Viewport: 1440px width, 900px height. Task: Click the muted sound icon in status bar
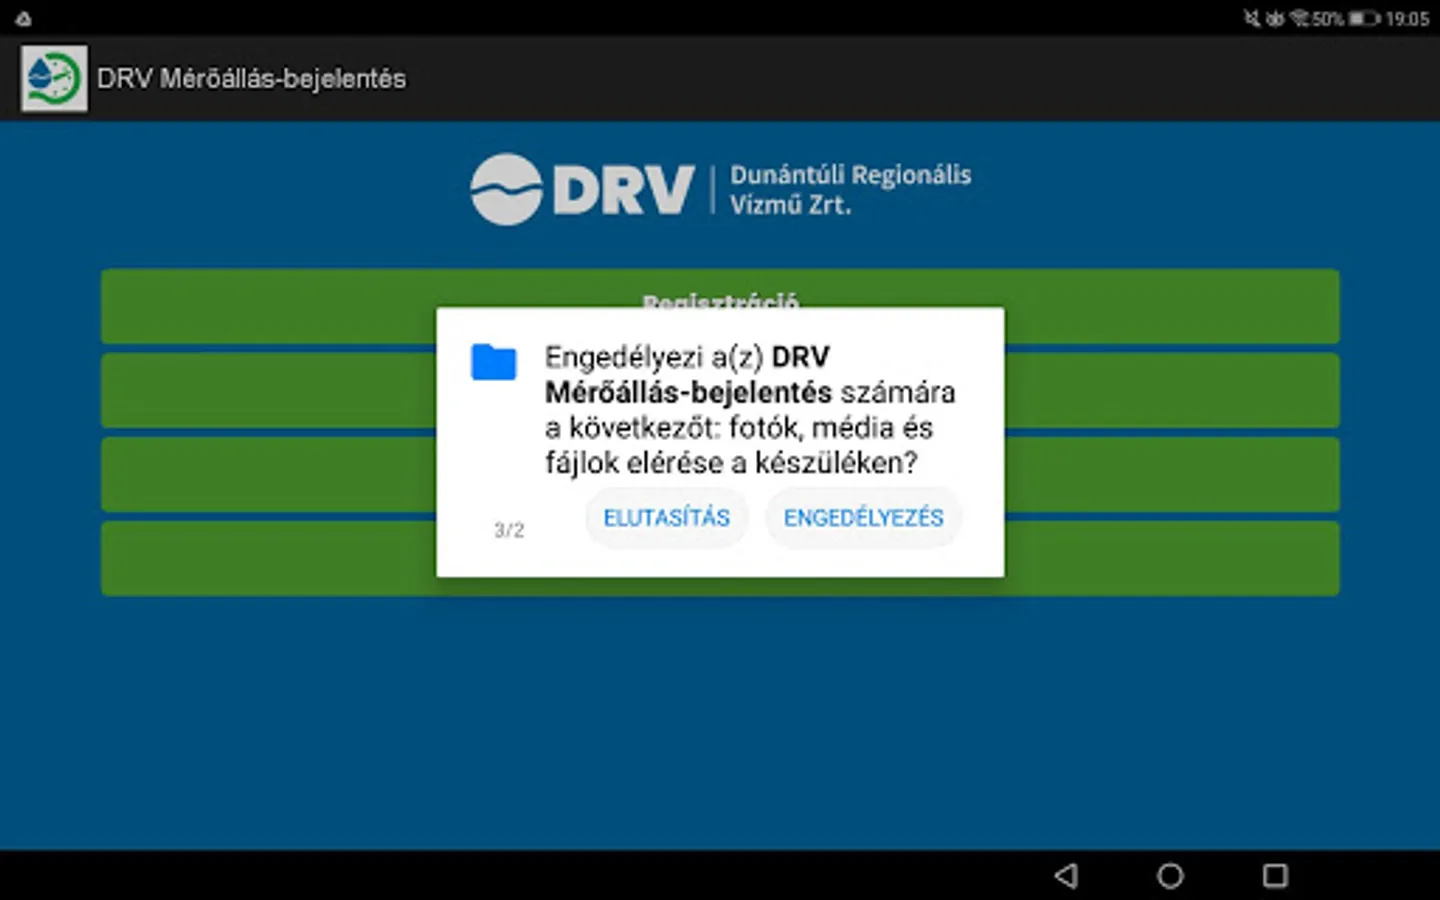1252,19
